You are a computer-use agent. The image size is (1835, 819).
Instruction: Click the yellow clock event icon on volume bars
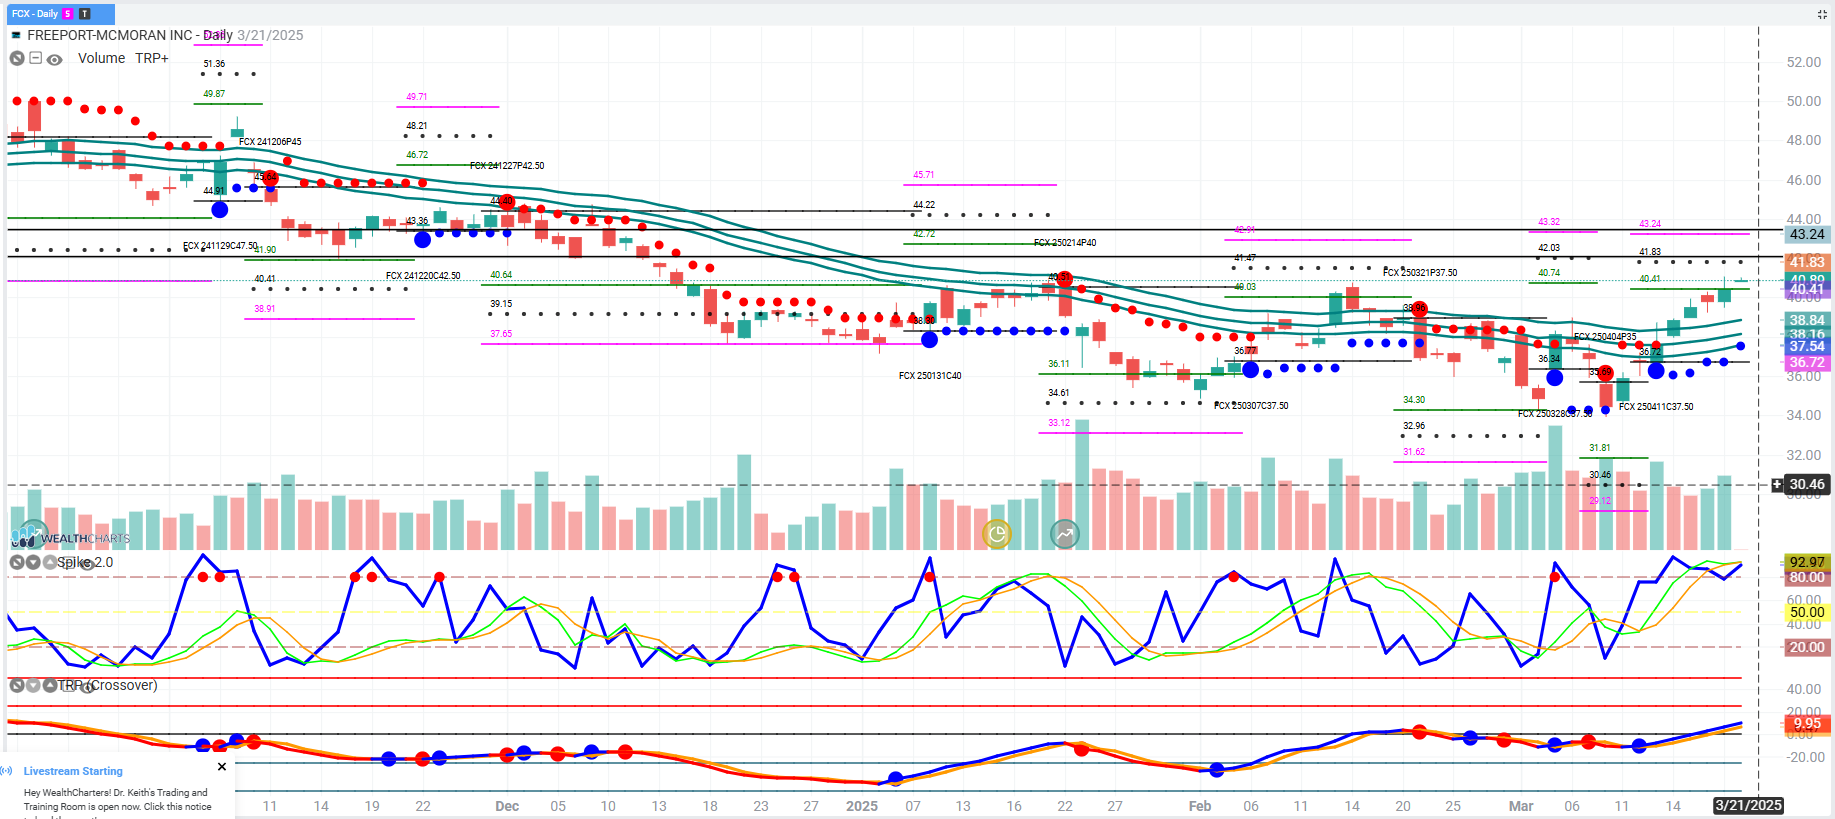[997, 534]
